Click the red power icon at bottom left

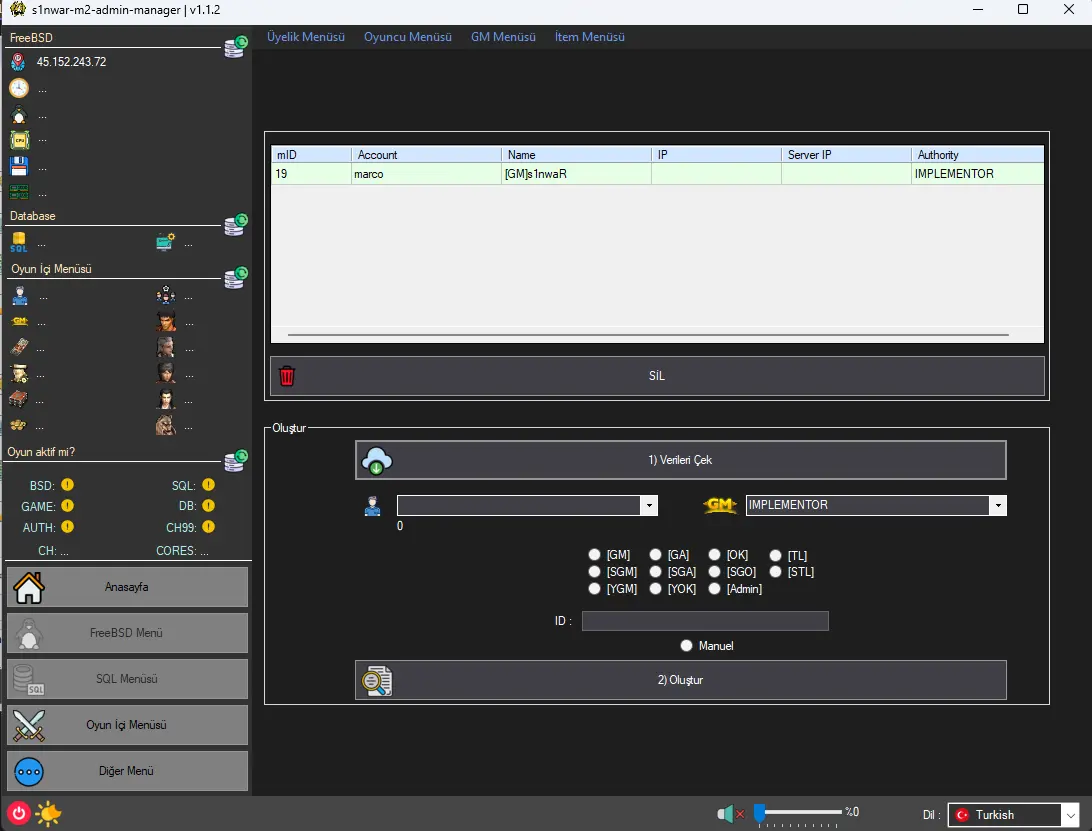(x=18, y=813)
